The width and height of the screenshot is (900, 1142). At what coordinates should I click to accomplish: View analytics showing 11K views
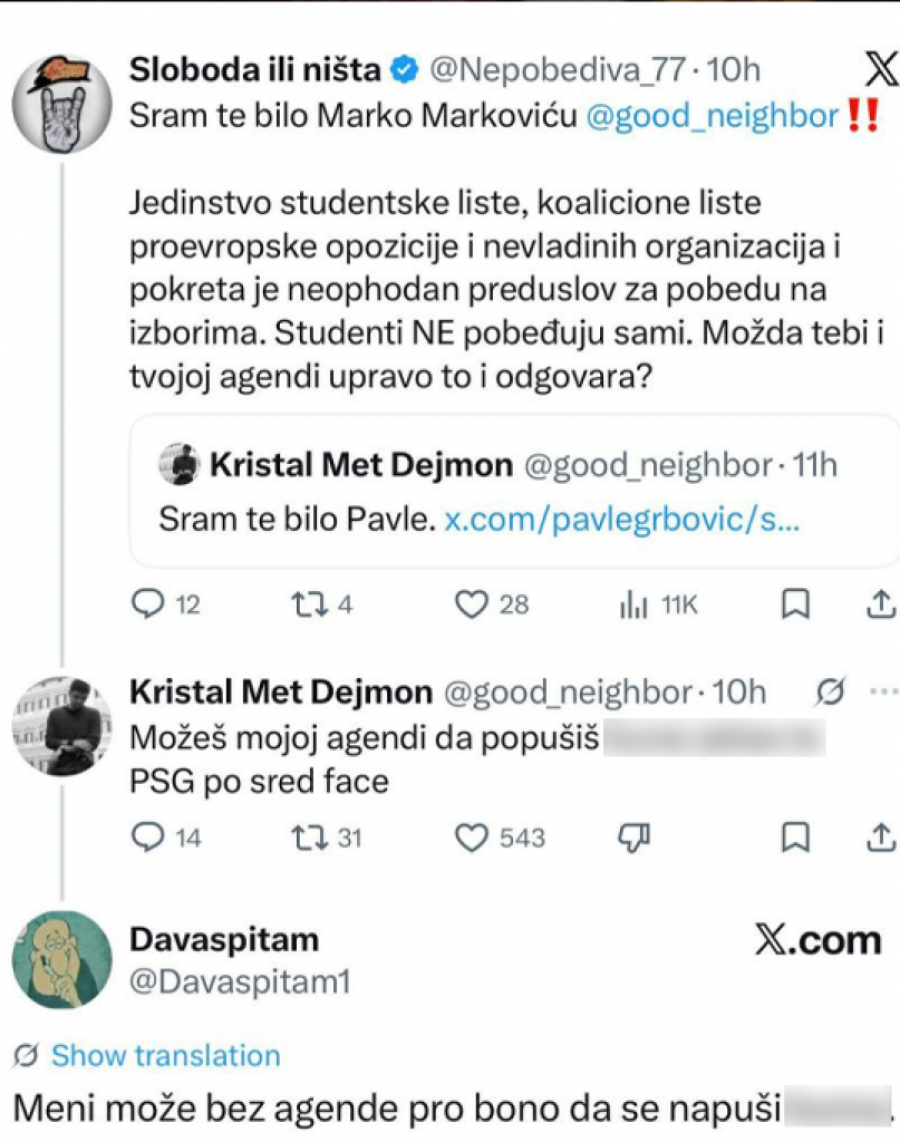coord(635,604)
